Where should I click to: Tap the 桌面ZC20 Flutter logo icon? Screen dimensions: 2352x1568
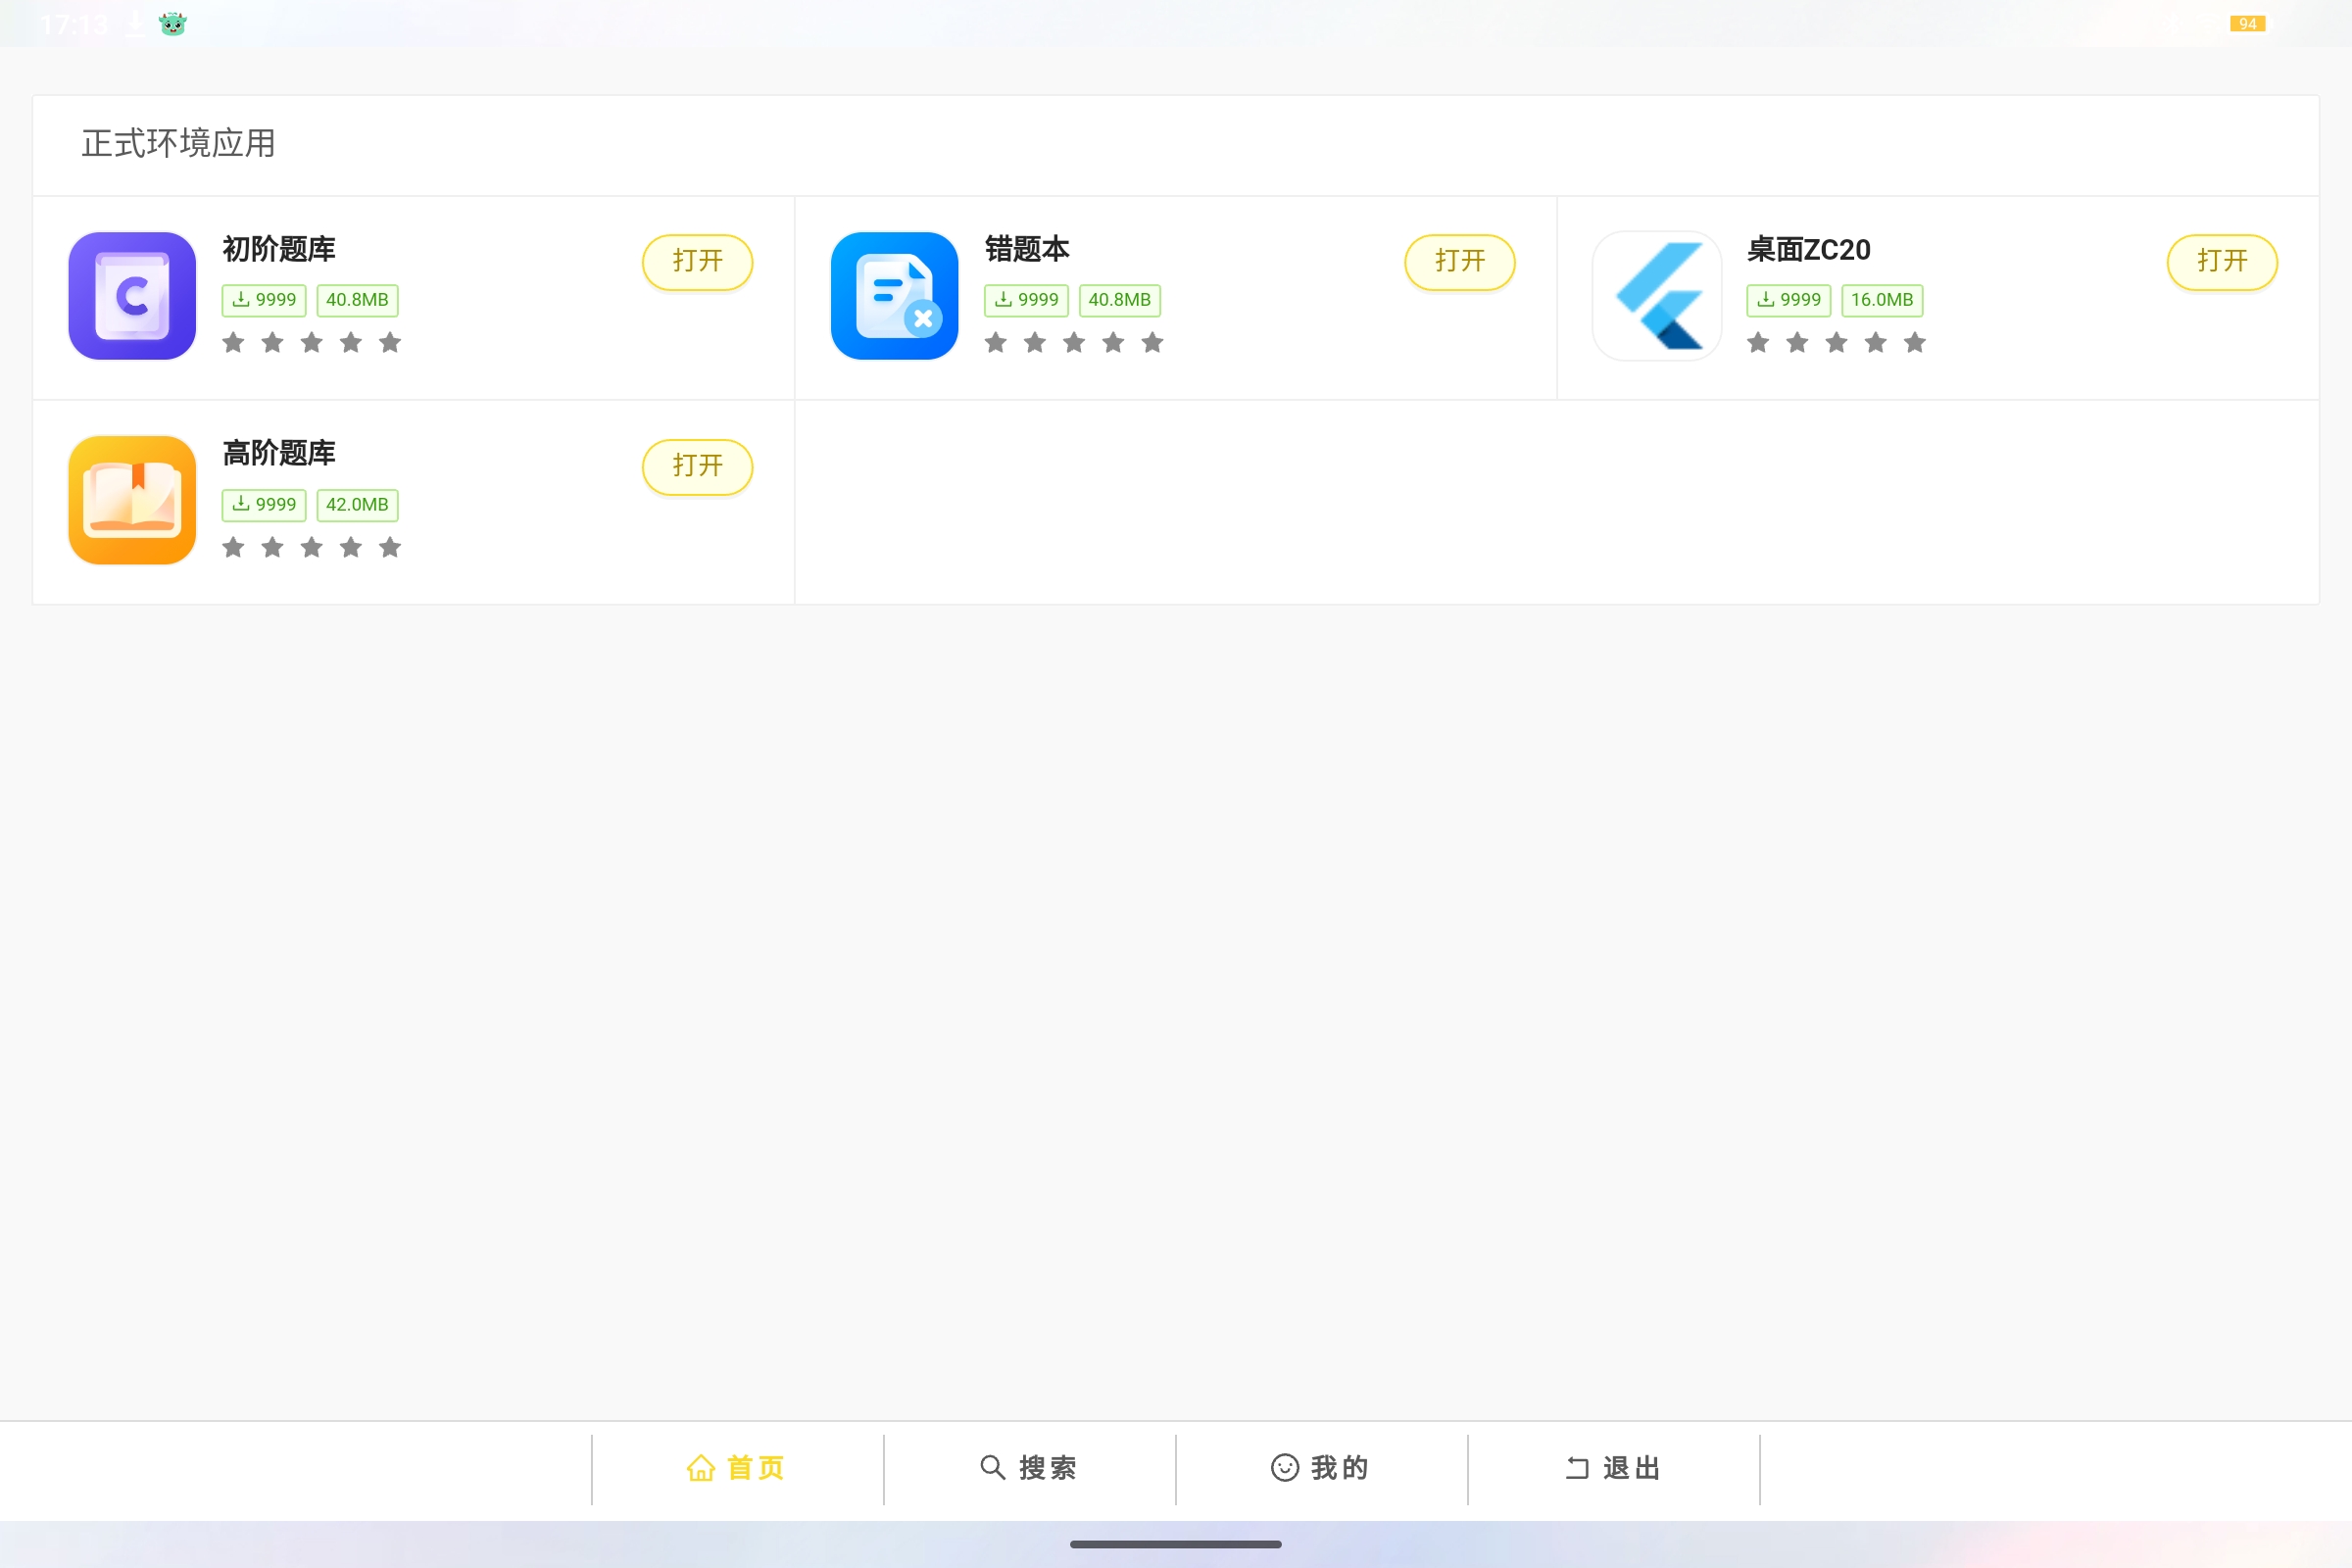1656,296
